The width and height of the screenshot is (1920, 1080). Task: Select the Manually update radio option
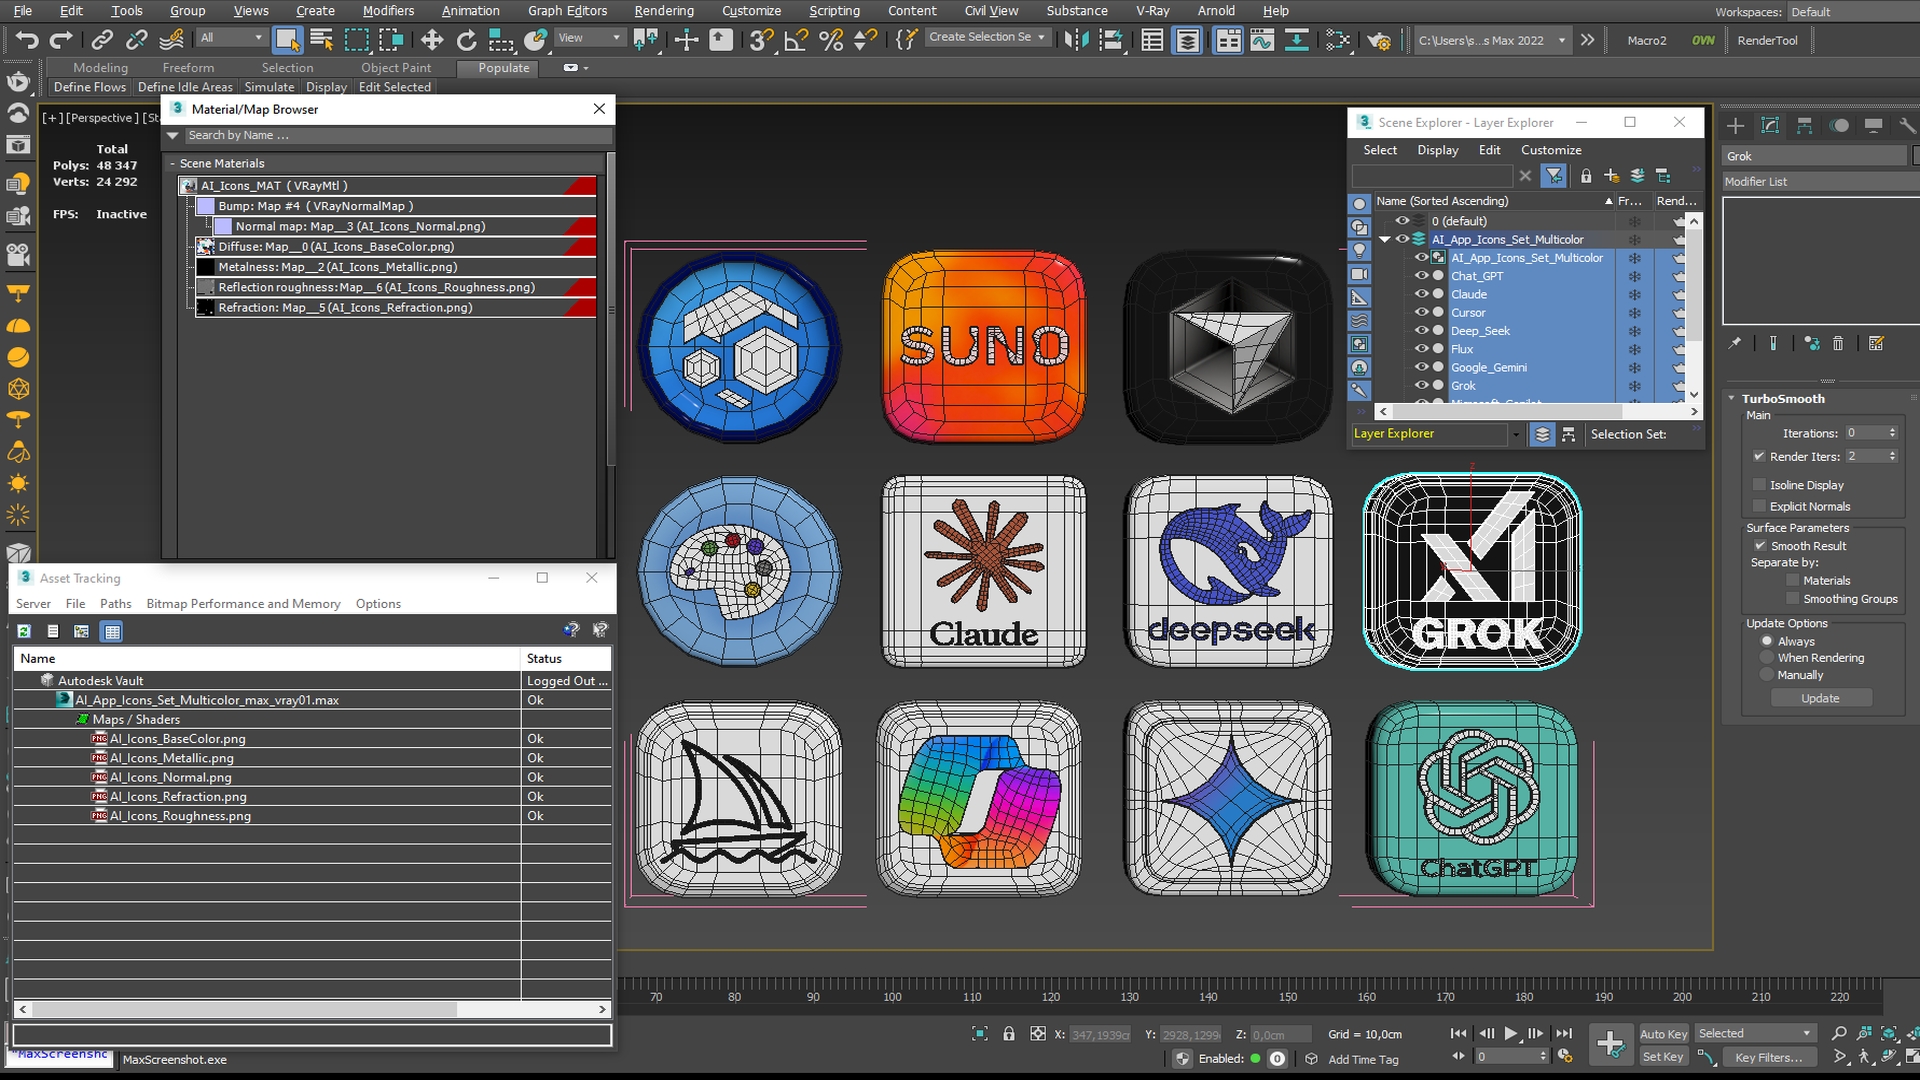[1767, 675]
